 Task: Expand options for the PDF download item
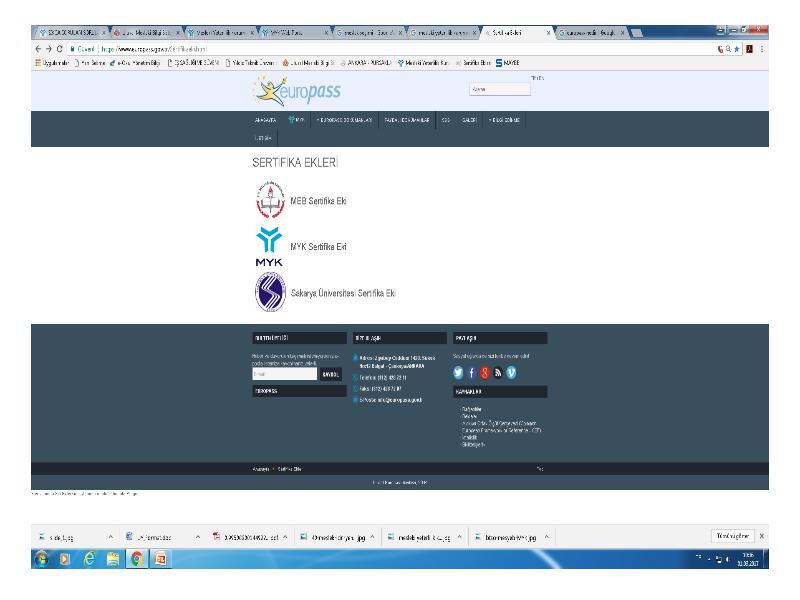285,537
